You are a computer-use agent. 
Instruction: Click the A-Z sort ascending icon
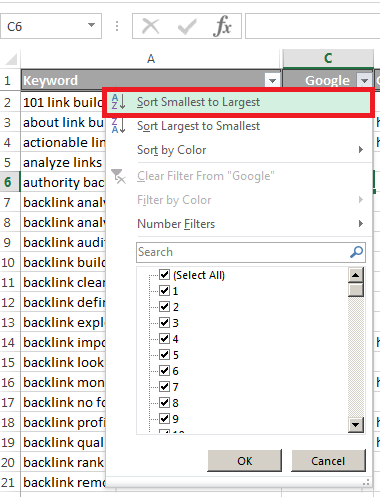[118, 102]
